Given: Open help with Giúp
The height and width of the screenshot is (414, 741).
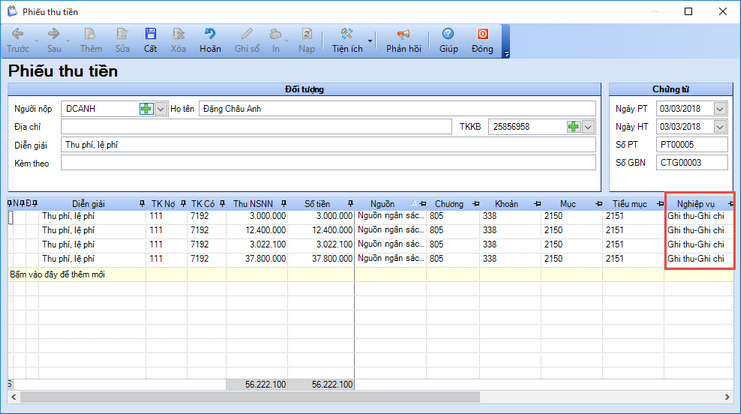Looking at the screenshot, I should coord(448,40).
